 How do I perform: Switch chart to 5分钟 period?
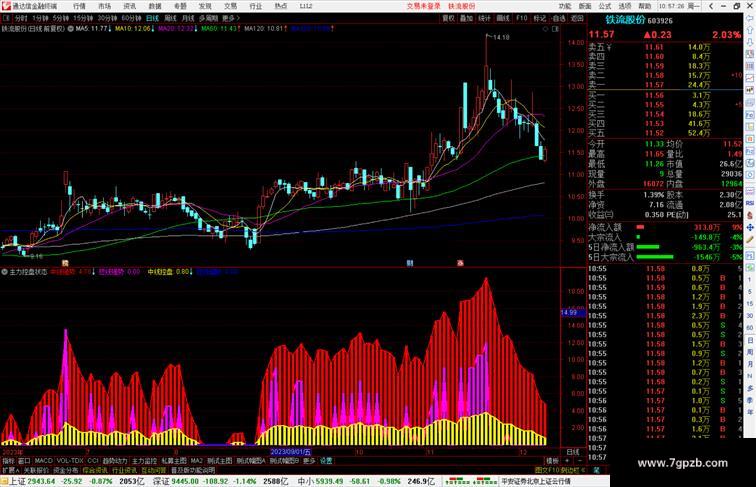[x=61, y=18]
